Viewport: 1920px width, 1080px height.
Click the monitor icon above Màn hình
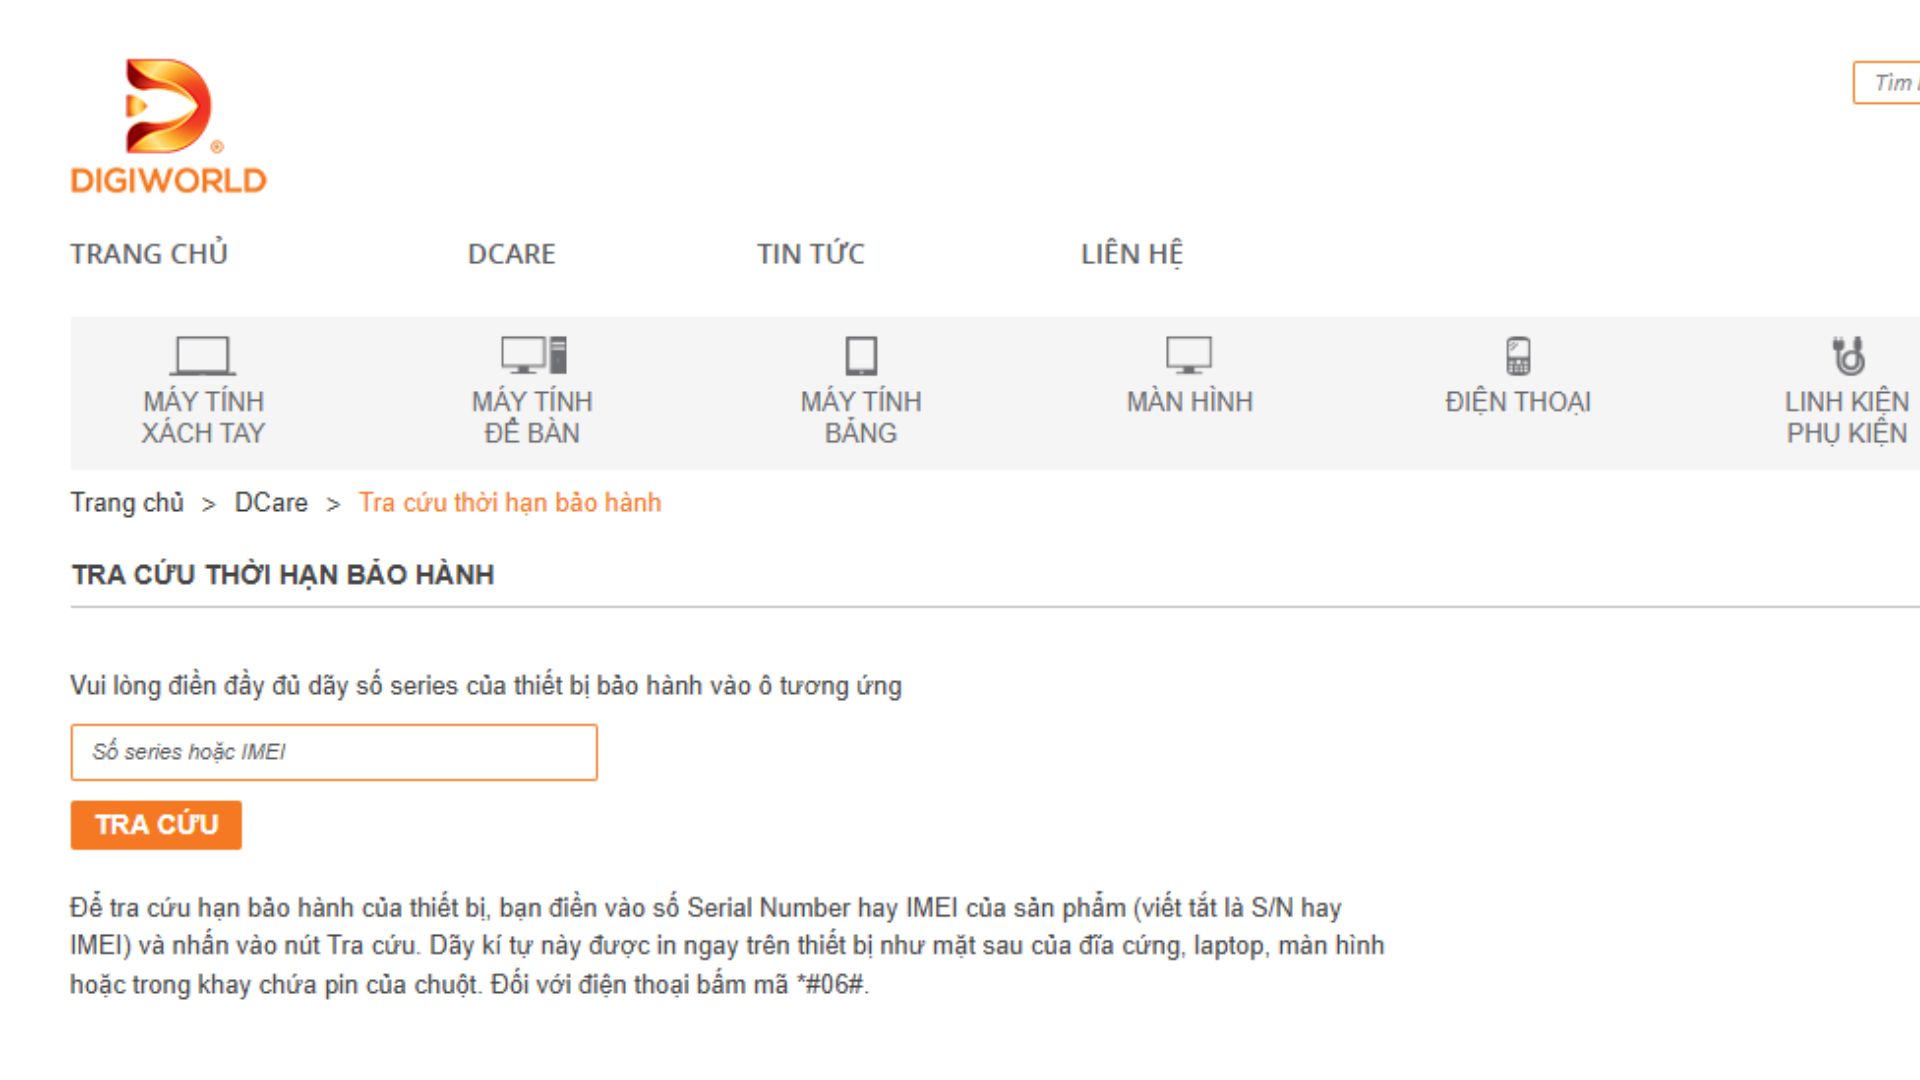(x=1189, y=355)
